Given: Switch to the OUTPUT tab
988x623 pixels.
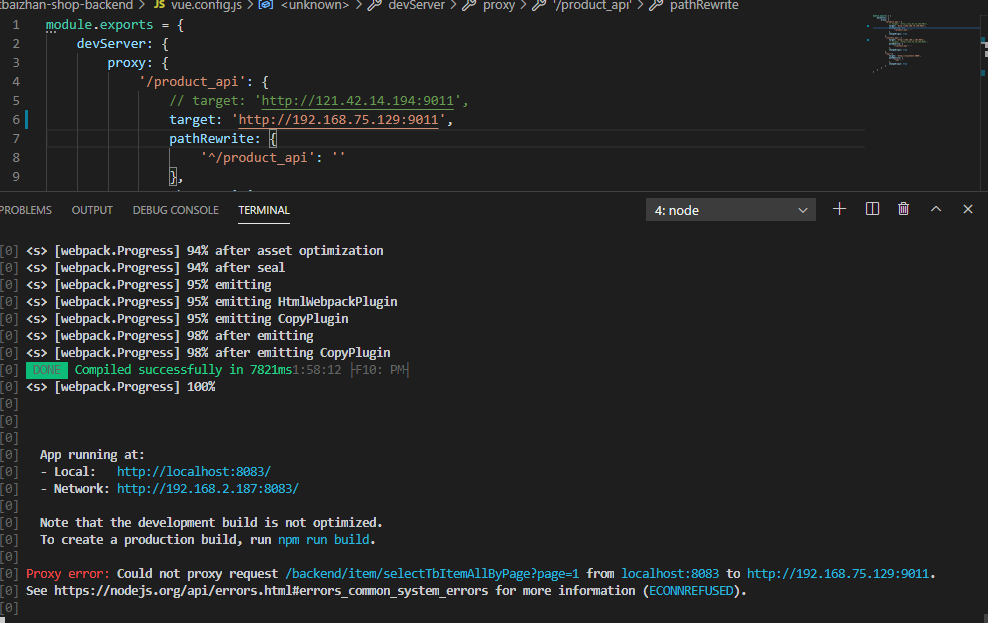Looking at the screenshot, I should [92, 210].
